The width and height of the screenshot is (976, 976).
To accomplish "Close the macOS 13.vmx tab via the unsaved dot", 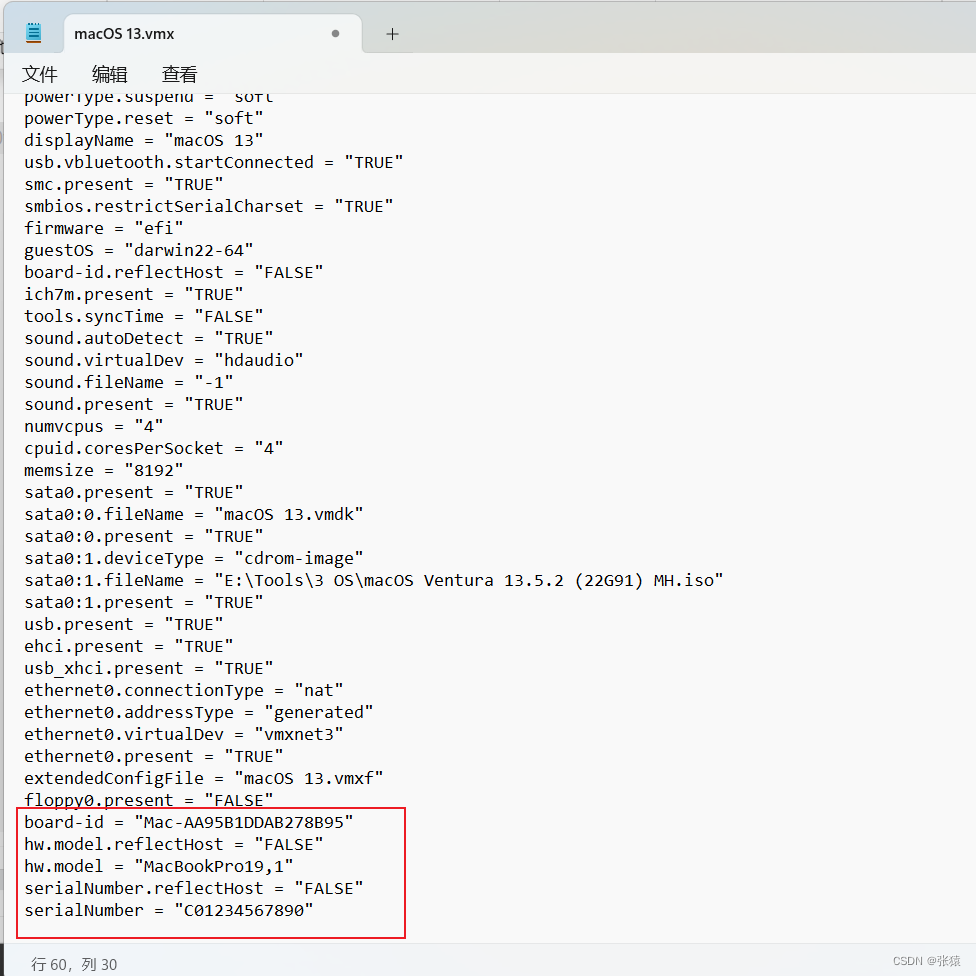I will pos(336,34).
